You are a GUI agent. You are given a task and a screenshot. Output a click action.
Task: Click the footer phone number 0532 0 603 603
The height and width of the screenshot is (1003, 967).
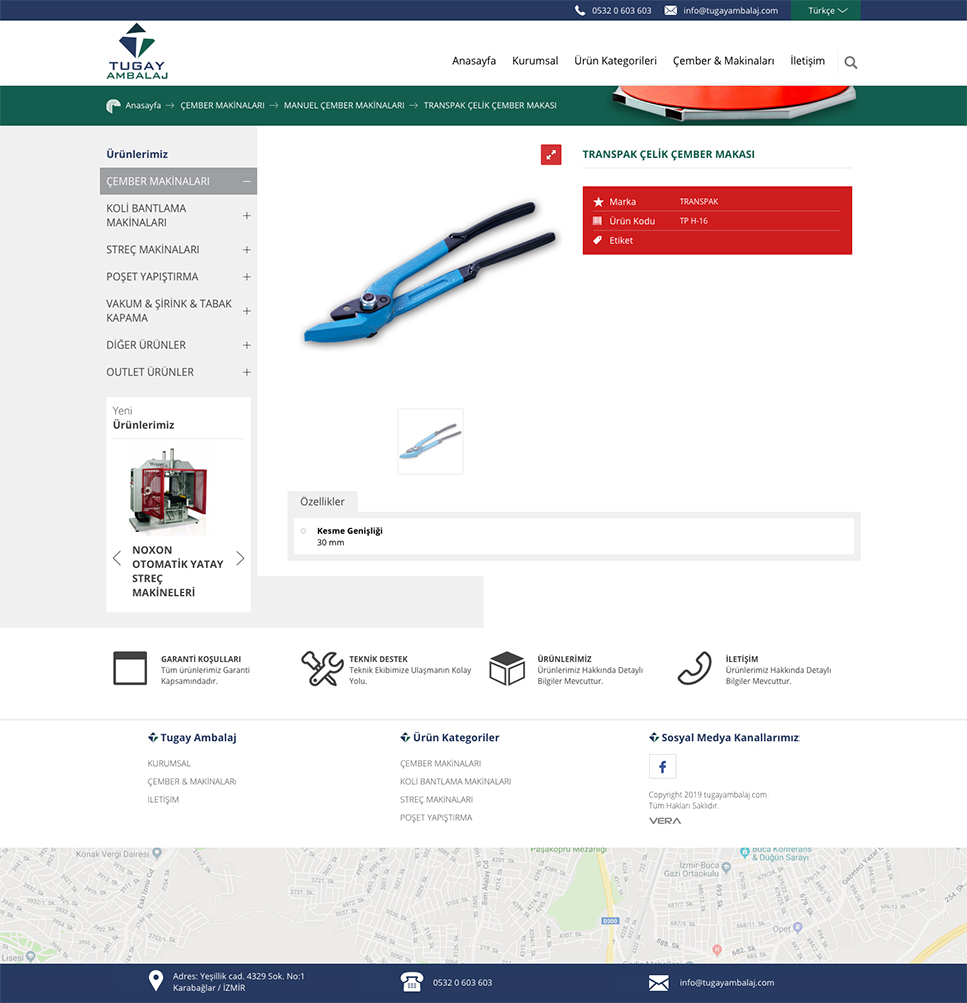click(462, 983)
